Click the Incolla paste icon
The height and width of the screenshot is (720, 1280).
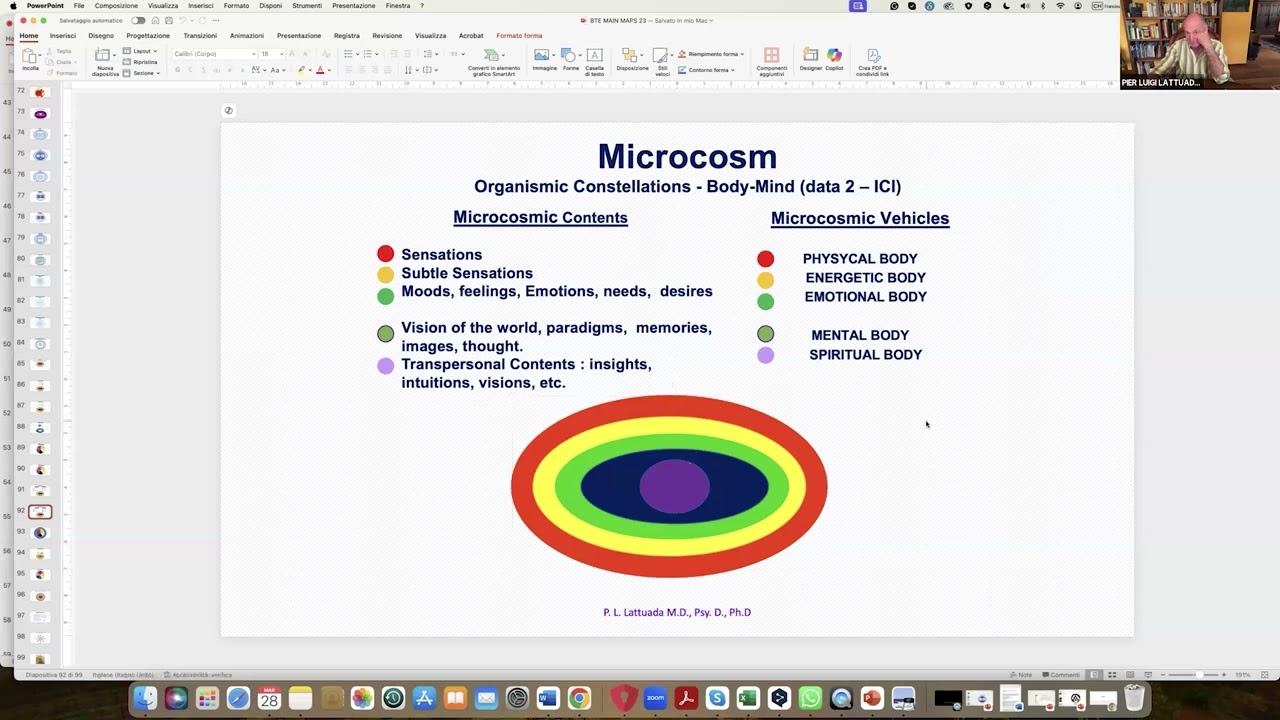(x=30, y=58)
